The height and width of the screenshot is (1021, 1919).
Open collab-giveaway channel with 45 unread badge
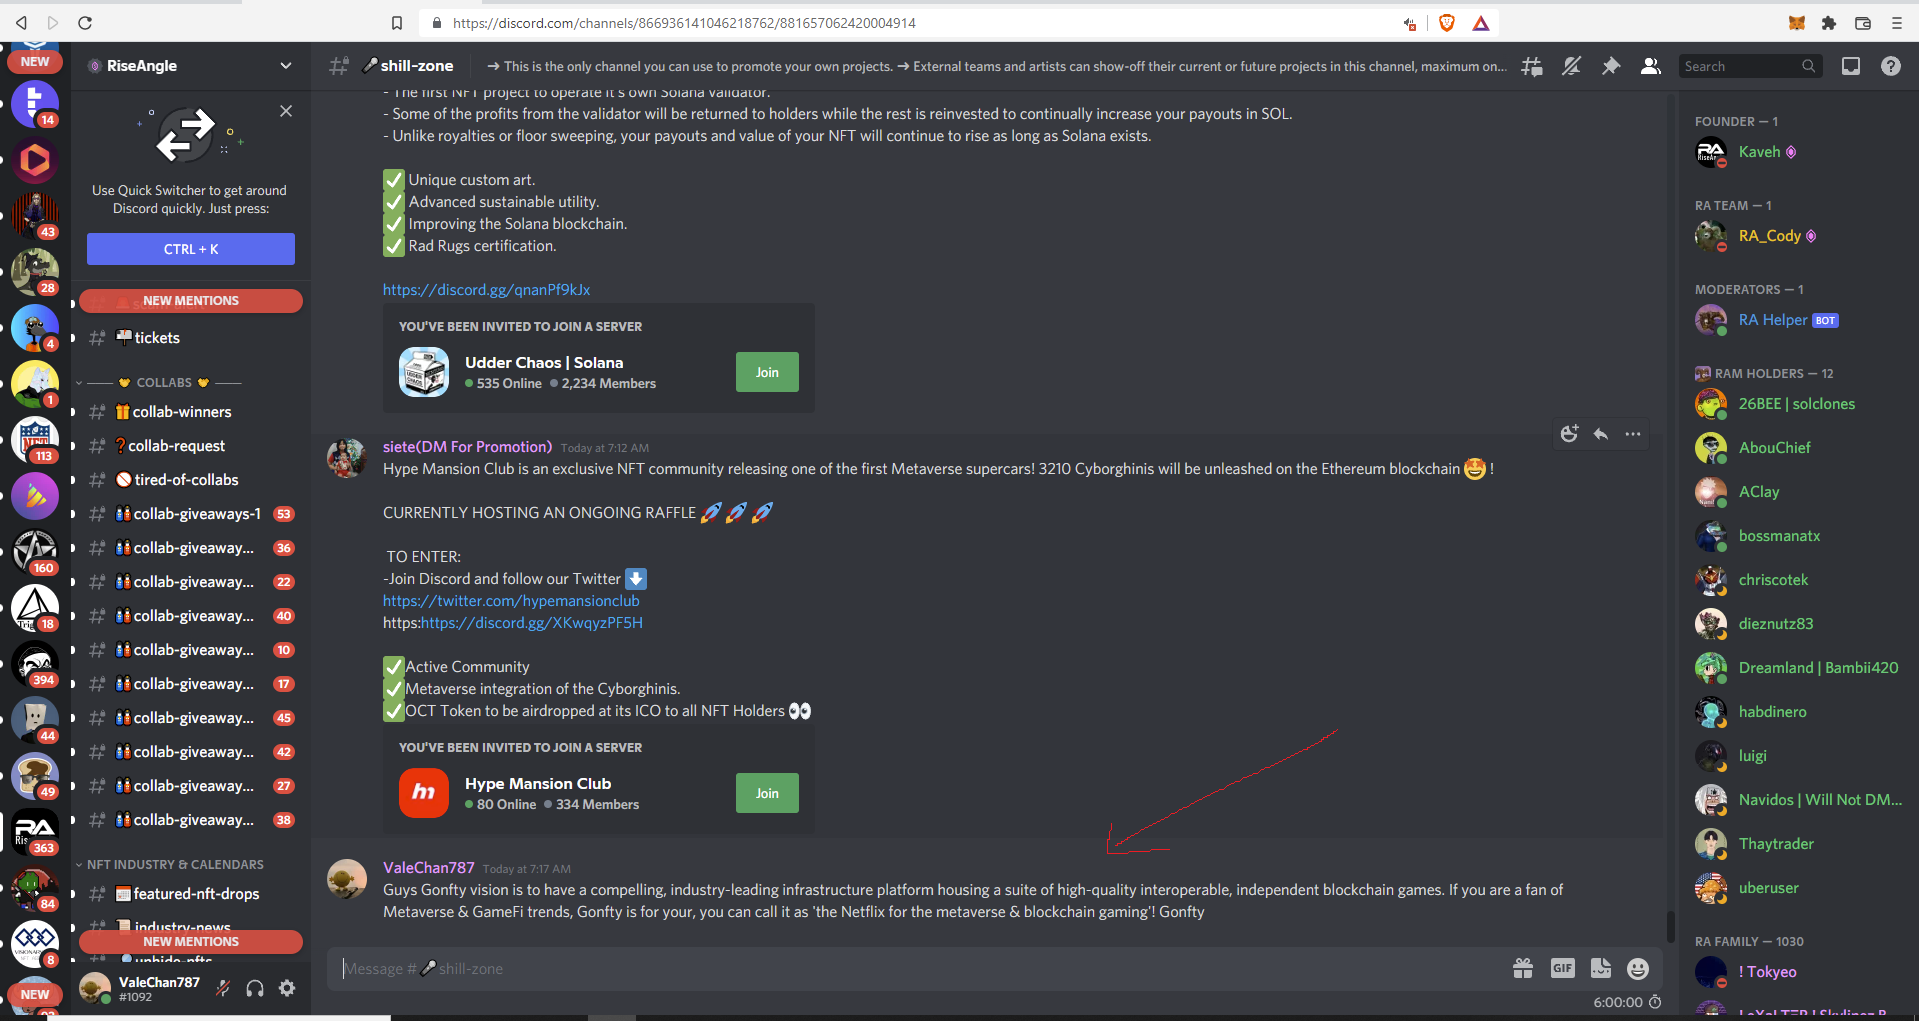point(190,718)
